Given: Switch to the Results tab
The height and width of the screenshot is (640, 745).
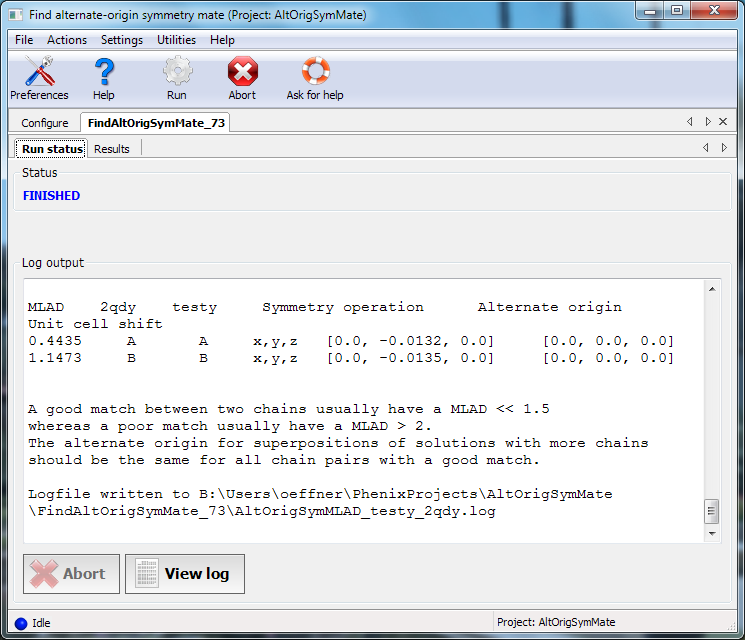Looking at the screenshot, I should click(x=112, y=149).
